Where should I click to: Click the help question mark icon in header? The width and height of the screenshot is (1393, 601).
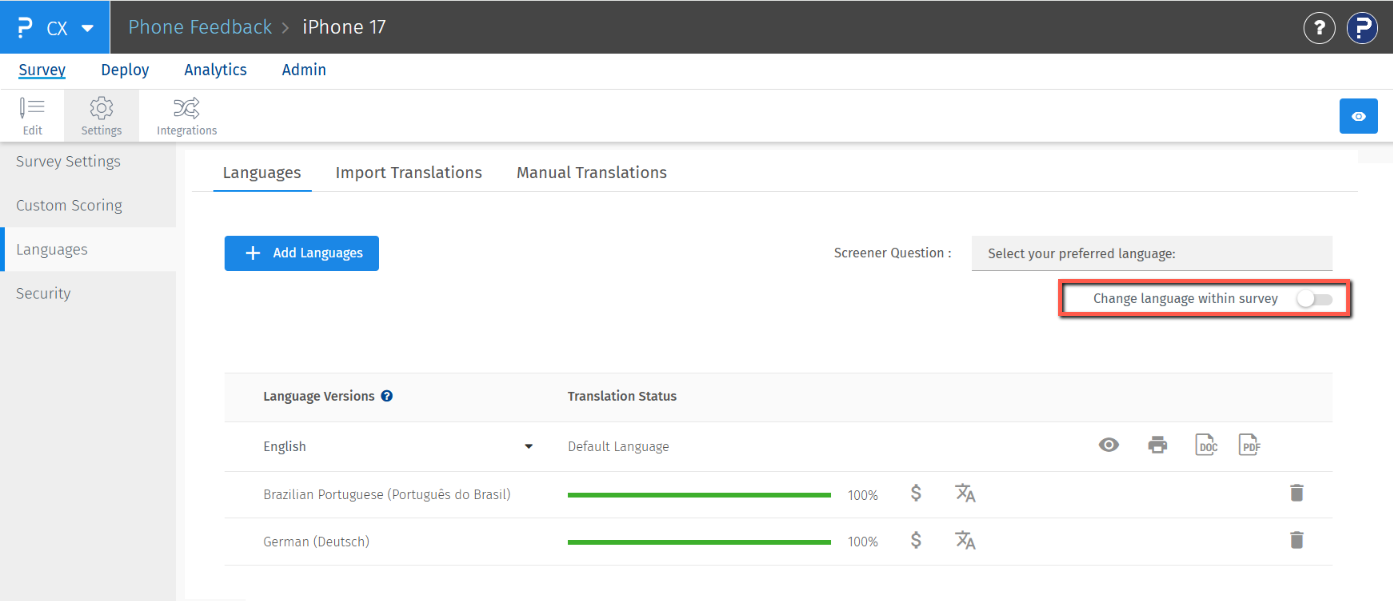pos(1319,28)
